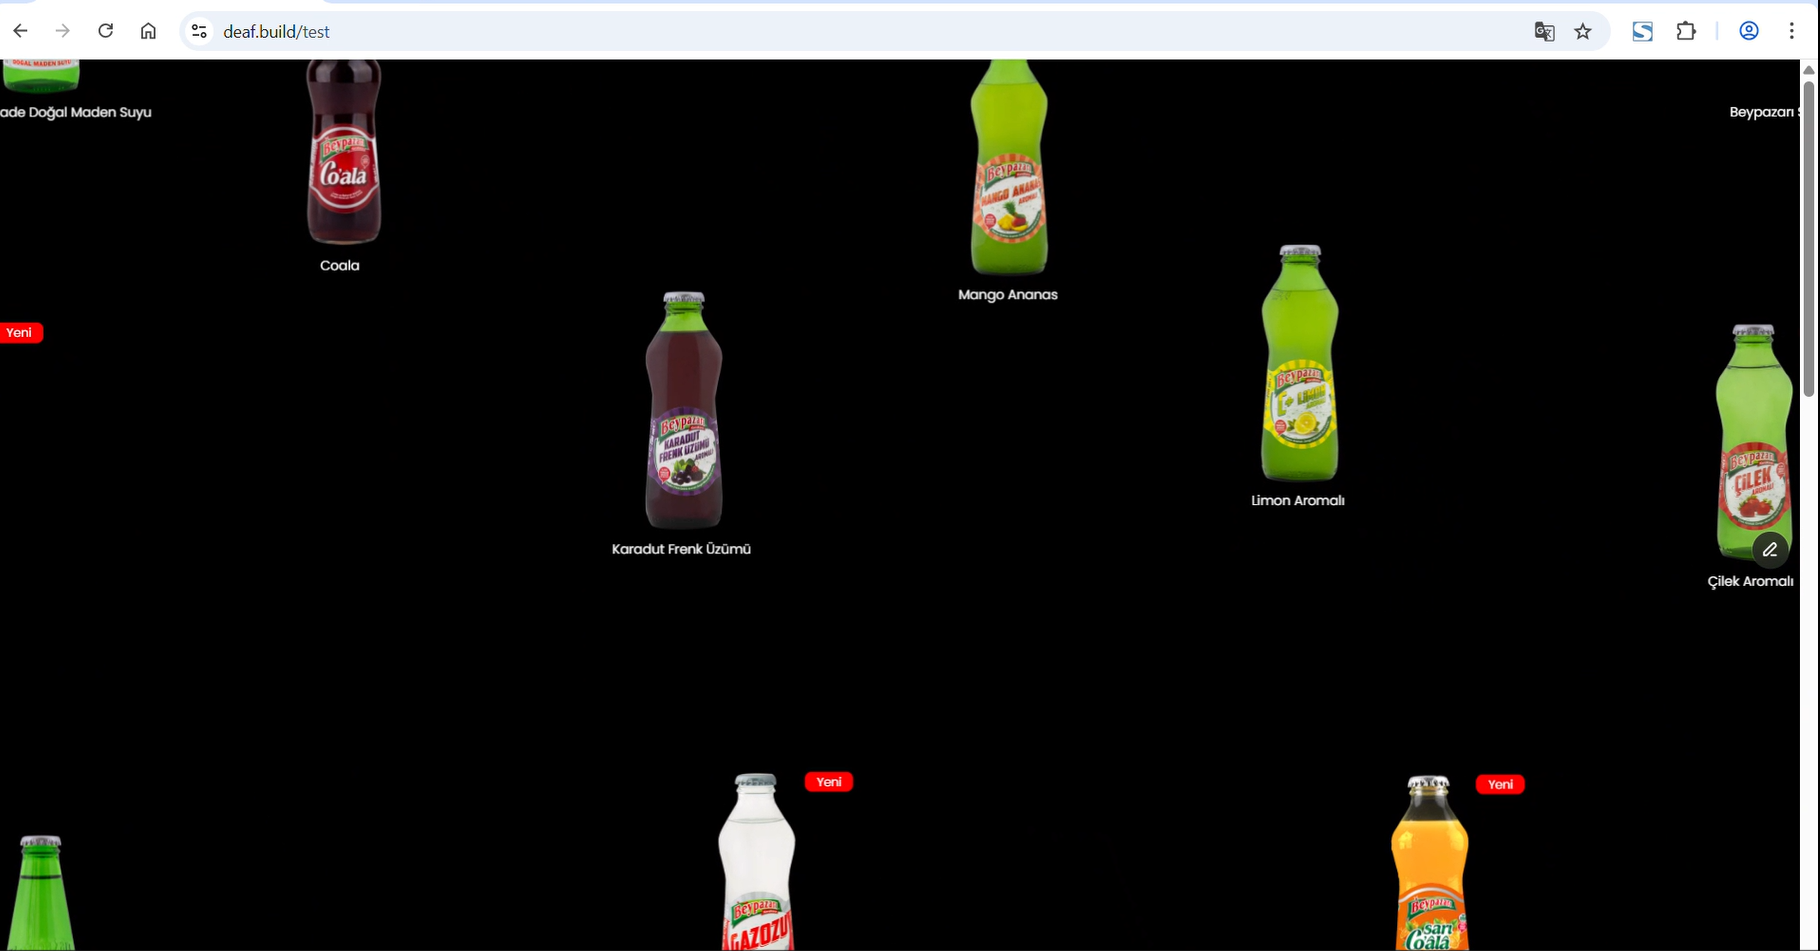Select the Gazoz bottle image
Image resolution: width=1820 pixels, height=951 pixels.
point(757,862)
